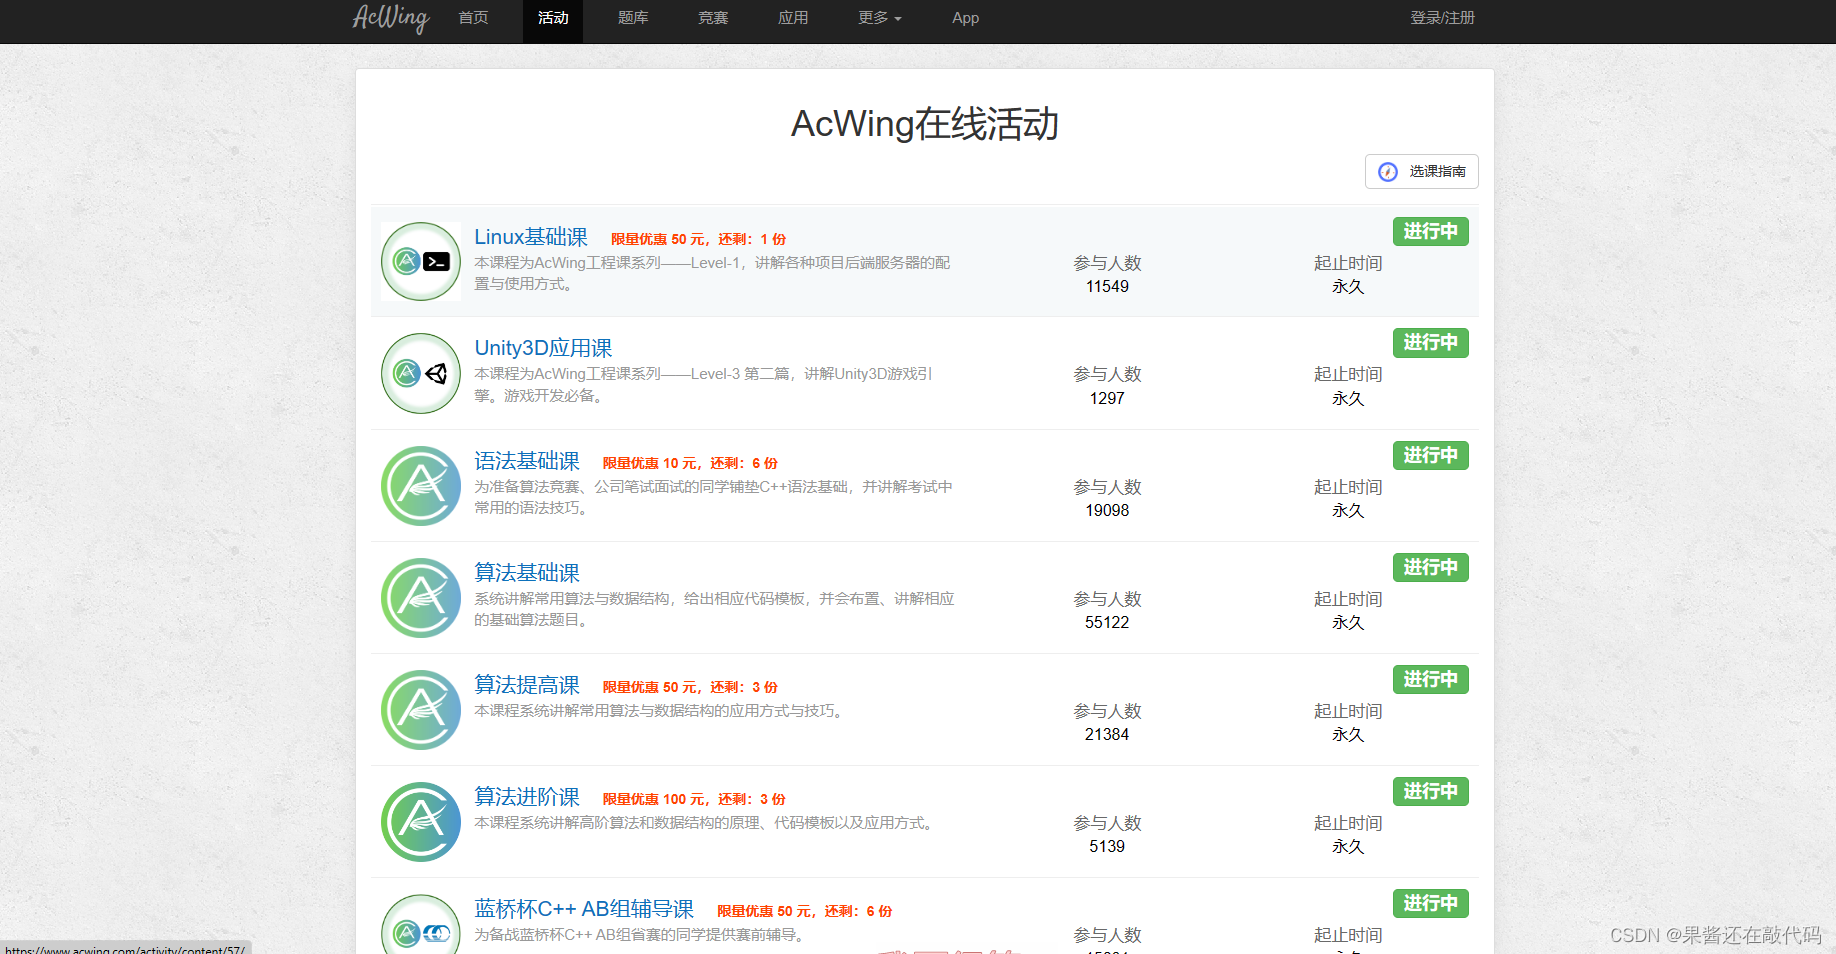Click participant count 11549

point(1107,287)
